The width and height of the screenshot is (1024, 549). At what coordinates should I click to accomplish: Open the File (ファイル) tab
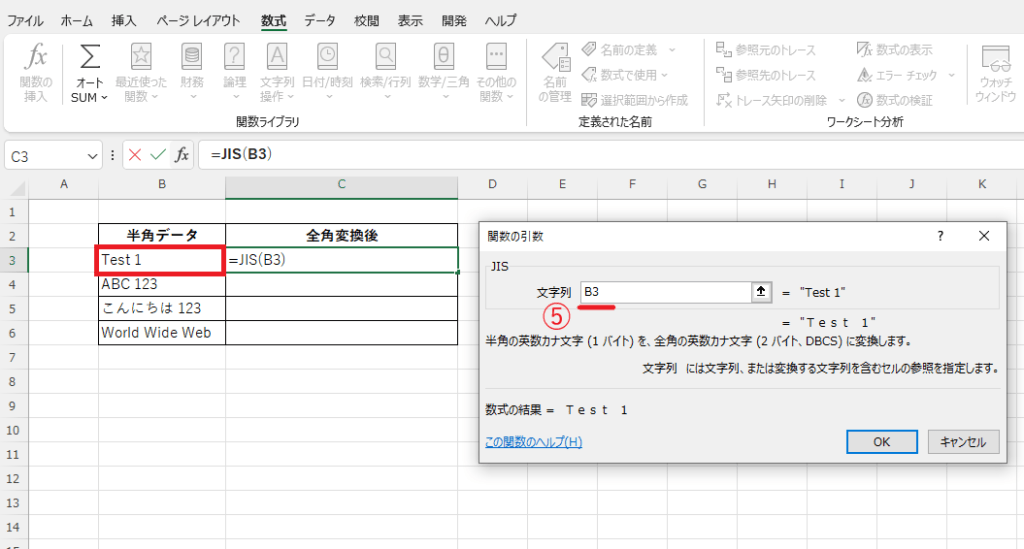[x=25, y=21]
